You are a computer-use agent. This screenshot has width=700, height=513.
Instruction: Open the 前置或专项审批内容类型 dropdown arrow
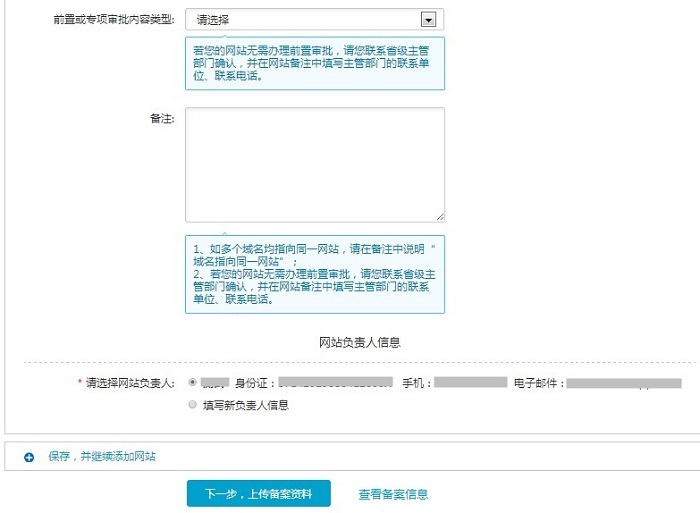pos(429,19)
